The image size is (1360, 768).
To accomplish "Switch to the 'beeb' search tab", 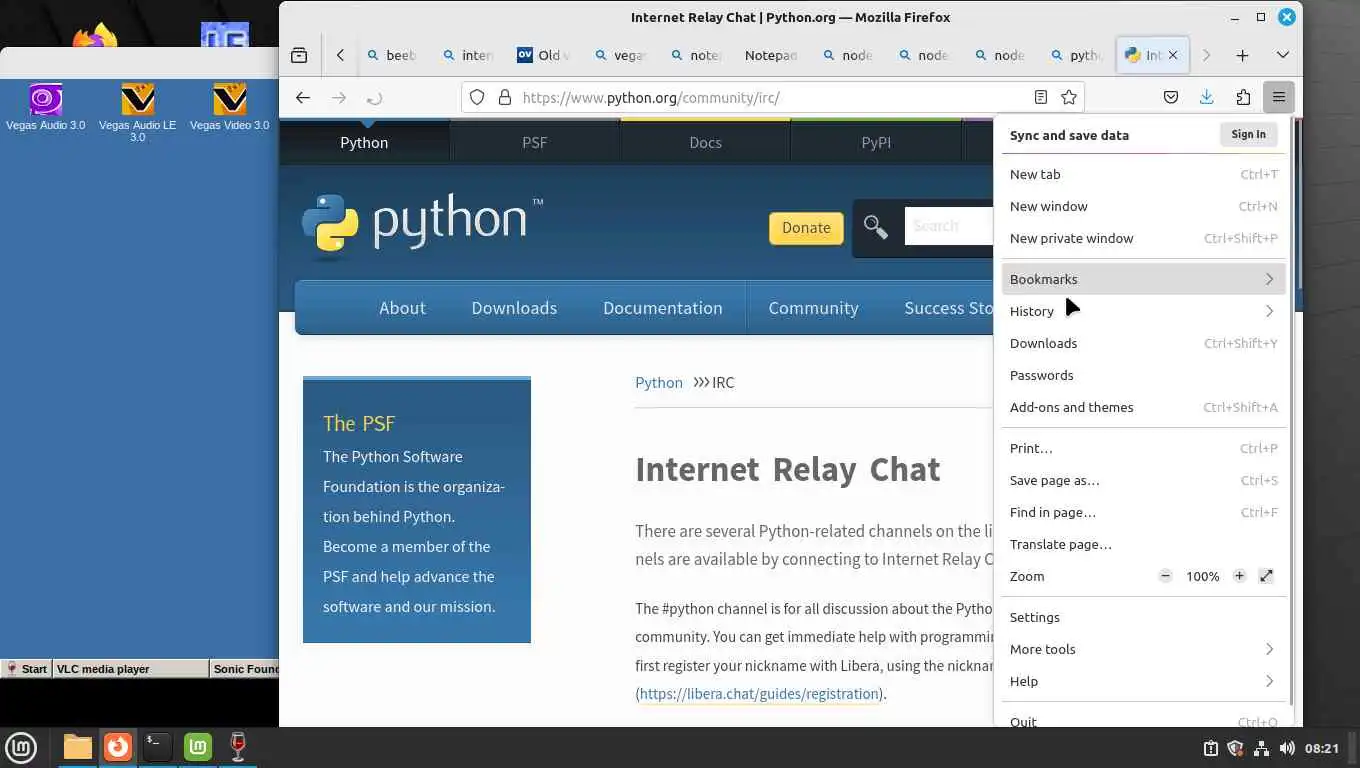I will [x=391, y=55].
